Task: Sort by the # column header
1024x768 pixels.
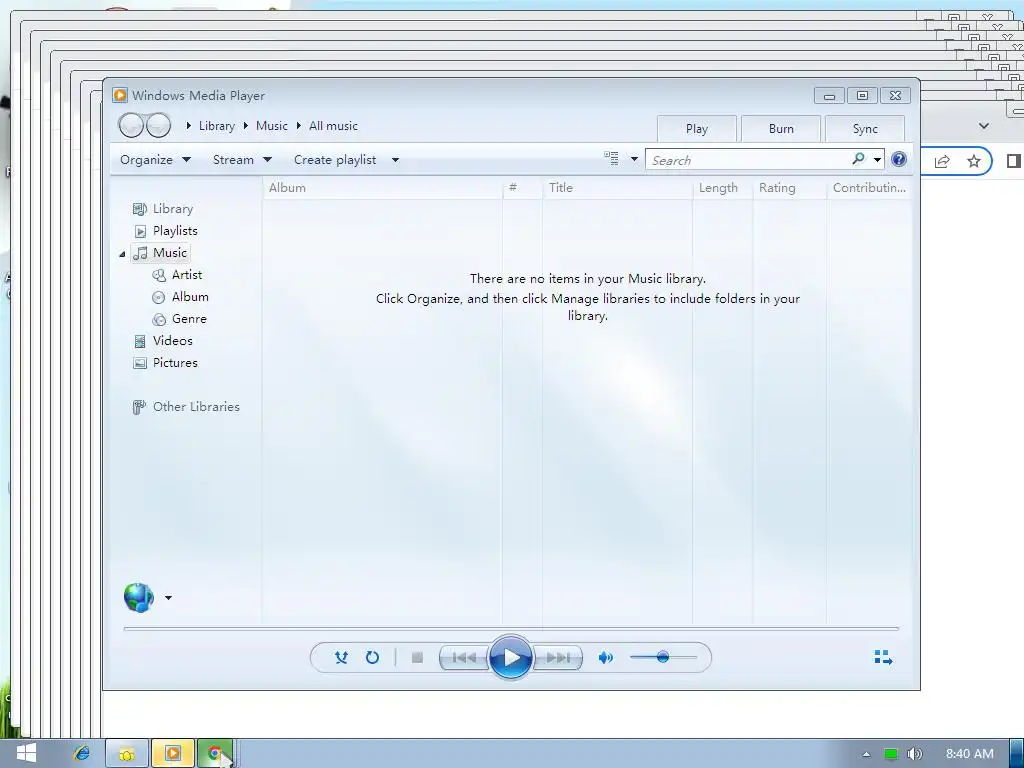Action: 522,188
